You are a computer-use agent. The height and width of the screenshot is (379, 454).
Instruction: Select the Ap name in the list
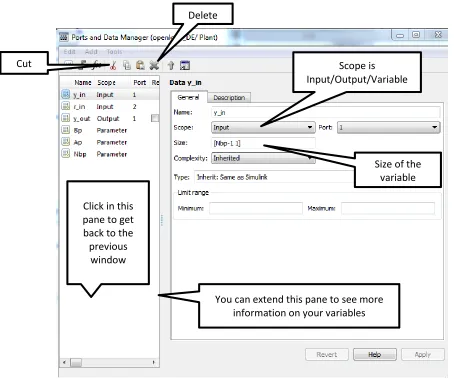click(x=78, y=142)
